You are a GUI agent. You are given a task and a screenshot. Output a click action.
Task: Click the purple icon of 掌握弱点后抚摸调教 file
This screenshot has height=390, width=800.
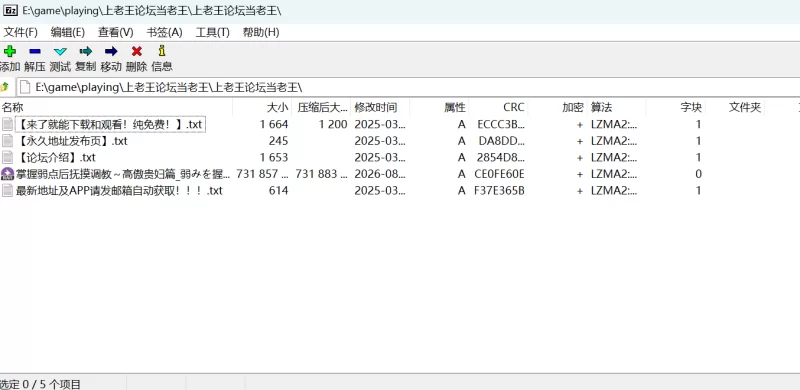(7, 174)
